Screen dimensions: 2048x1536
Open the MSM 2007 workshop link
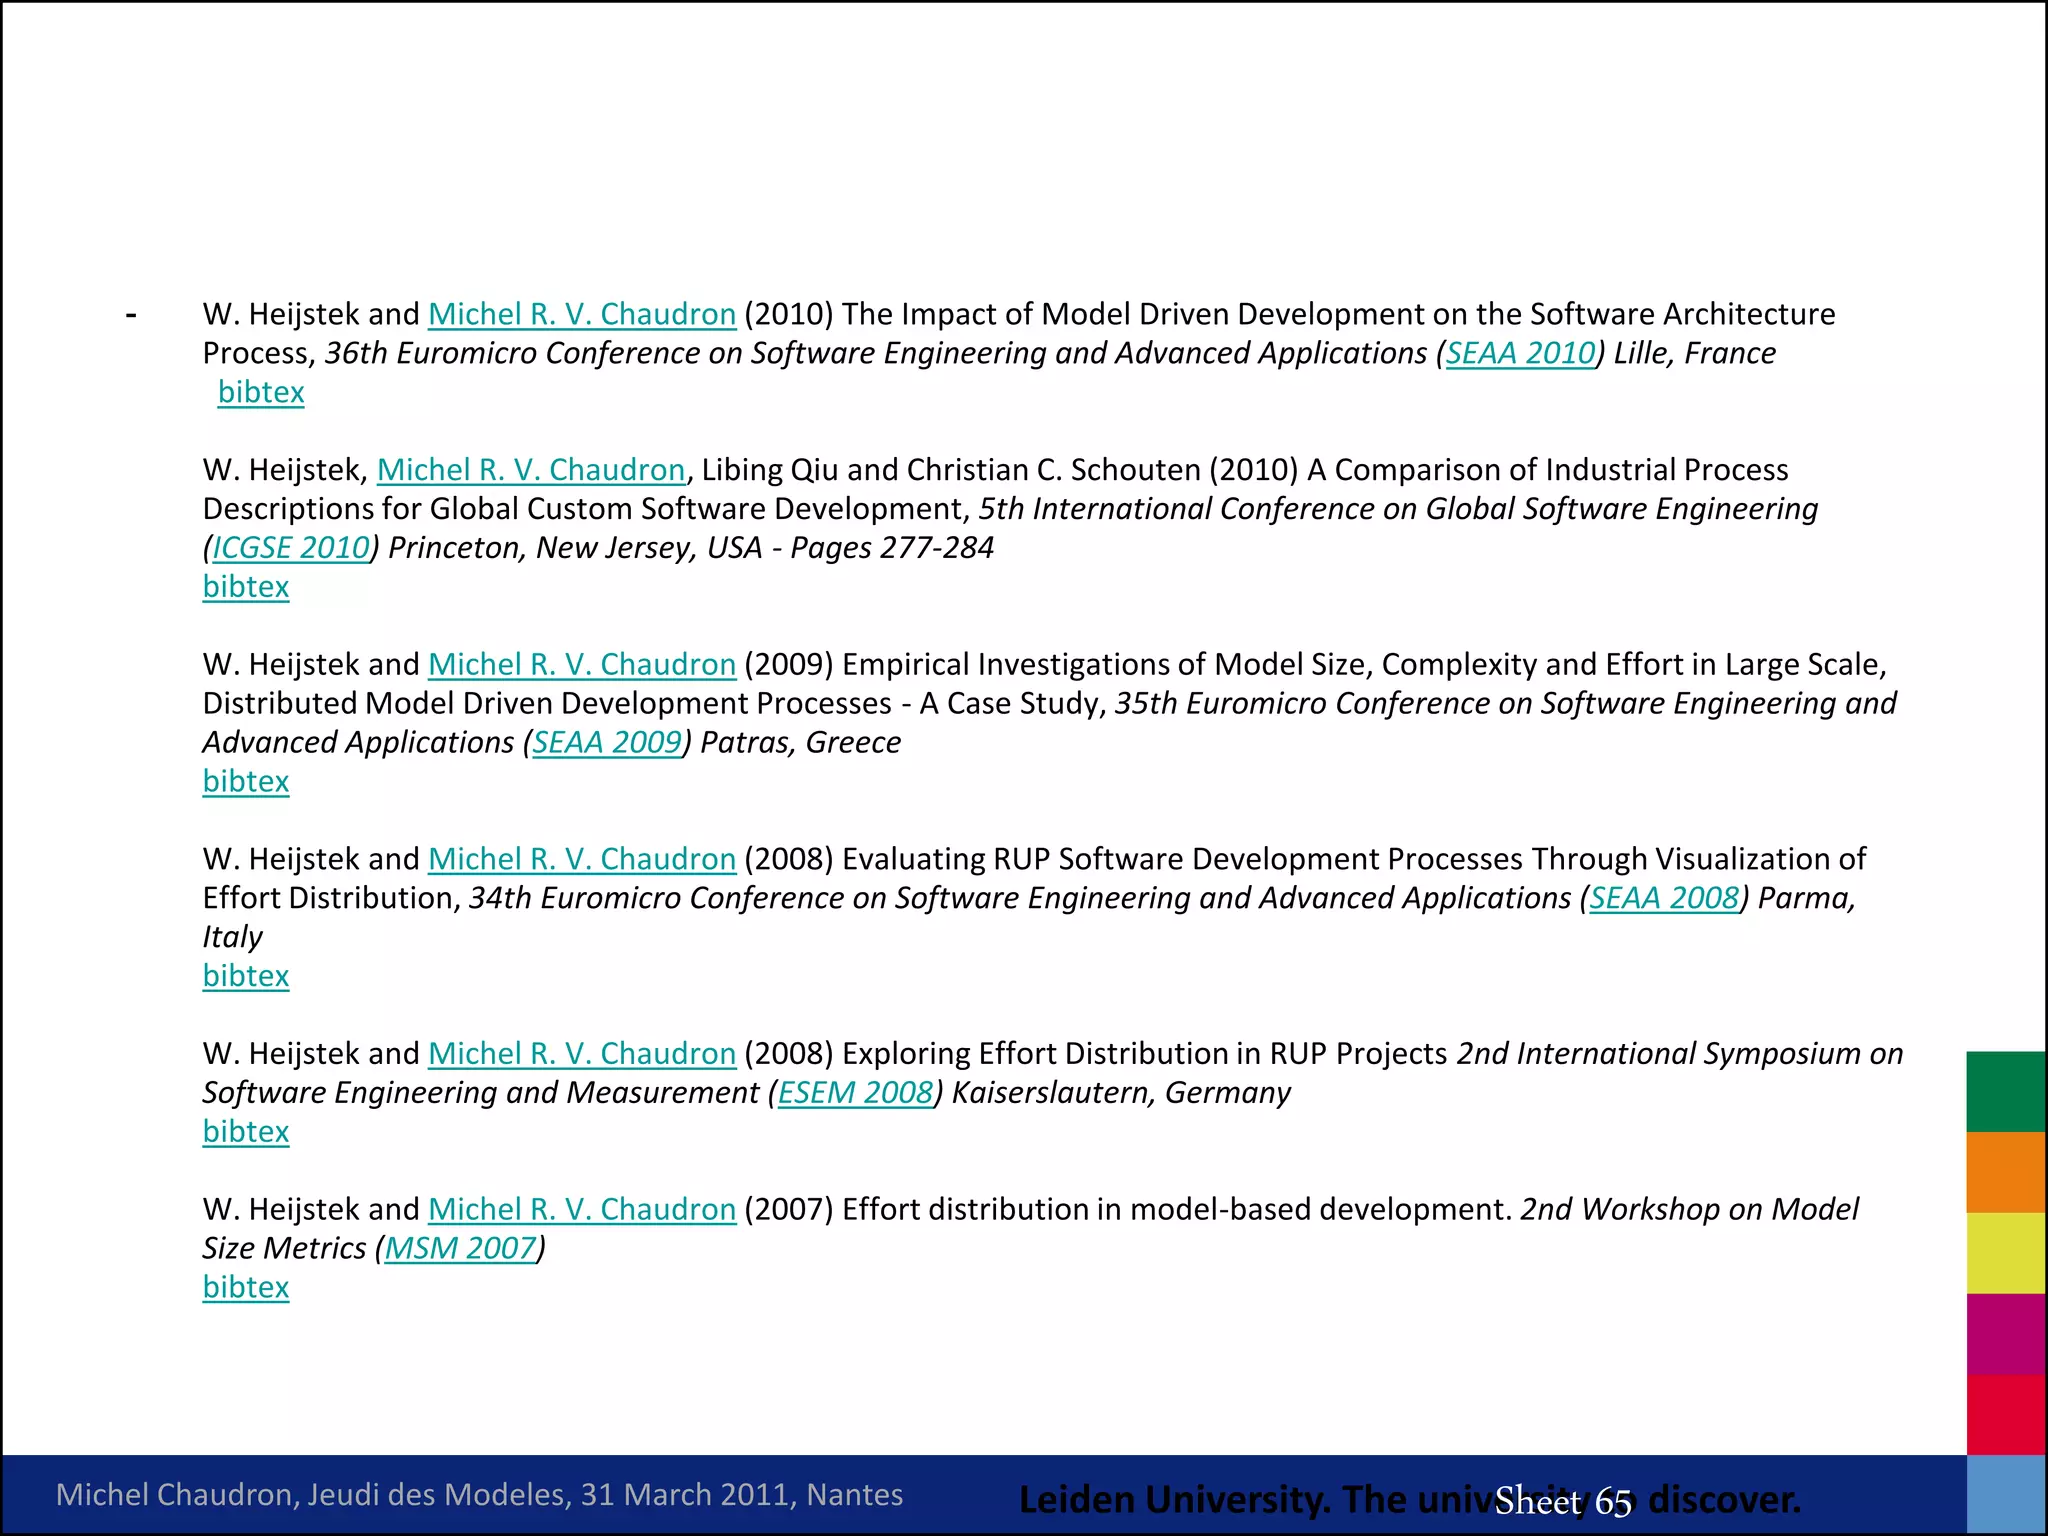(x=461, y=1248)
